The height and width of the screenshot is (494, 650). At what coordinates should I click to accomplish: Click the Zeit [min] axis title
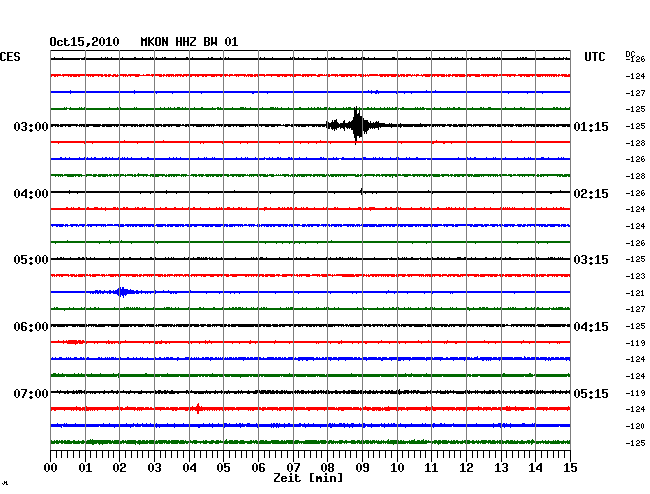coord(308,478)
